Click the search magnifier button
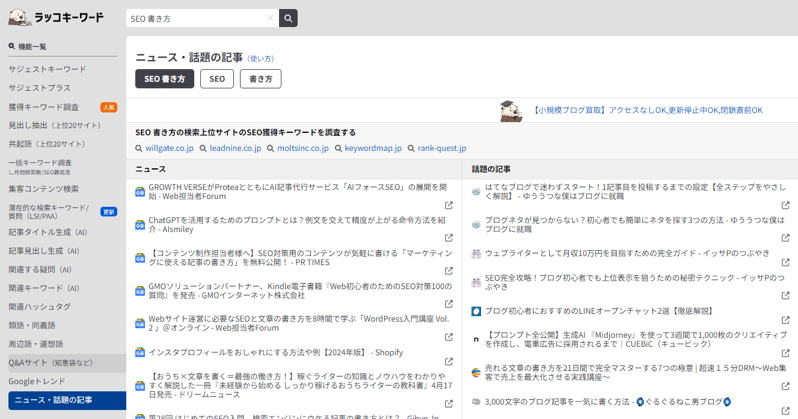Image resolution: width=798 pixels, height=419 pixels. 288,18
